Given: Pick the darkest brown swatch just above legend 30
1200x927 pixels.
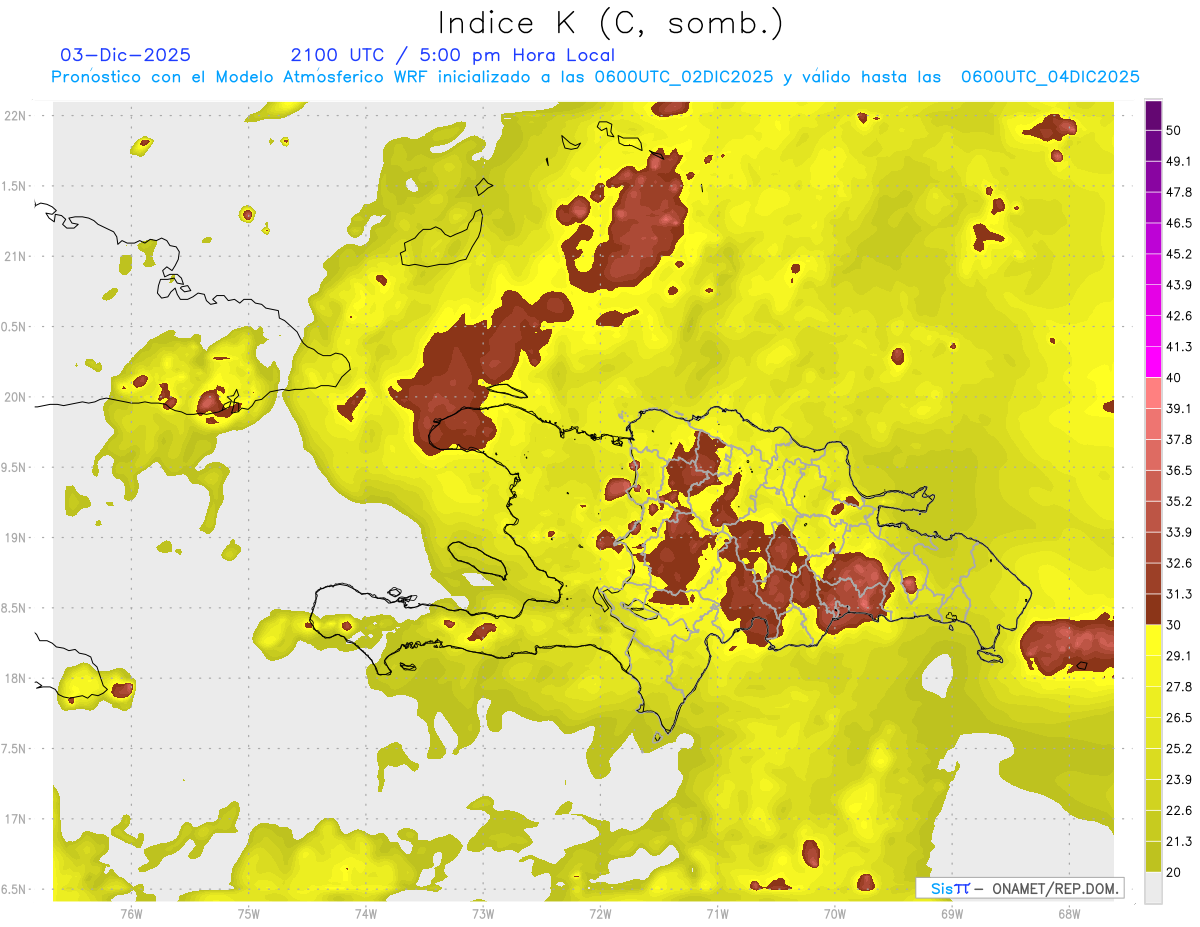Looking at the screenshot, I should point(1153,609).
